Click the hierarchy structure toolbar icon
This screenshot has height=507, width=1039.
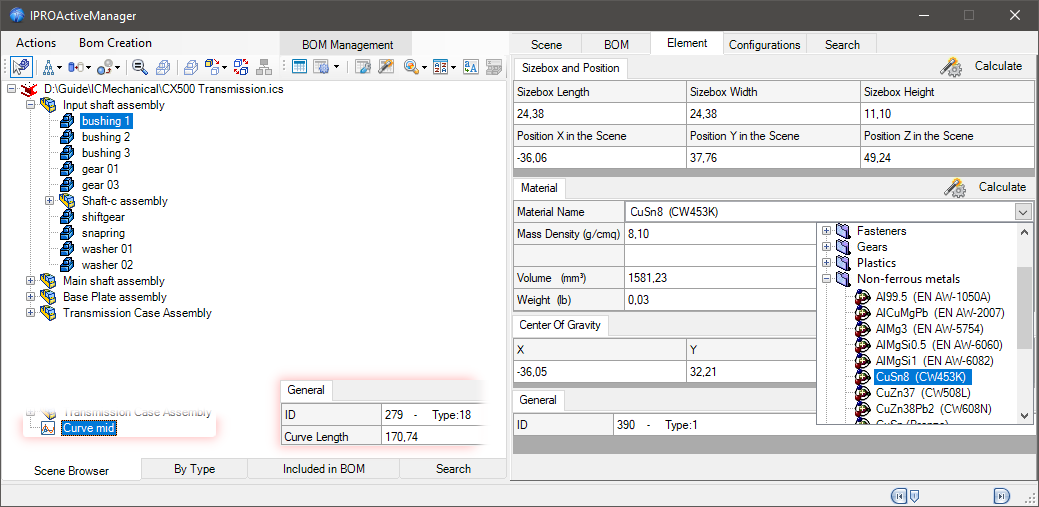264,67
